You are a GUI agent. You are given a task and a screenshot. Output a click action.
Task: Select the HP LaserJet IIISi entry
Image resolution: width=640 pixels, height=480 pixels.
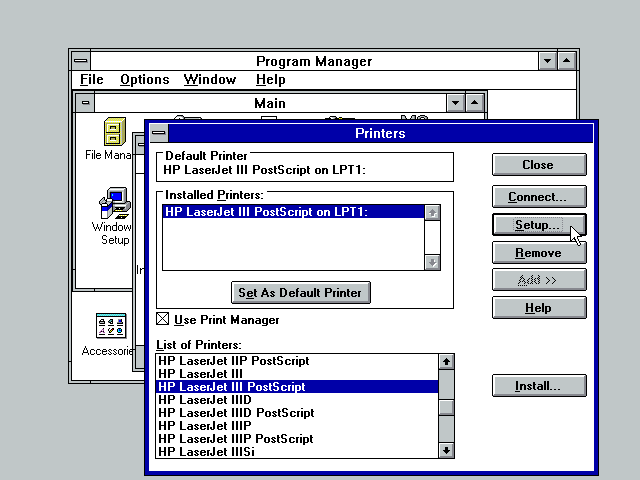(x=297, y=451)
